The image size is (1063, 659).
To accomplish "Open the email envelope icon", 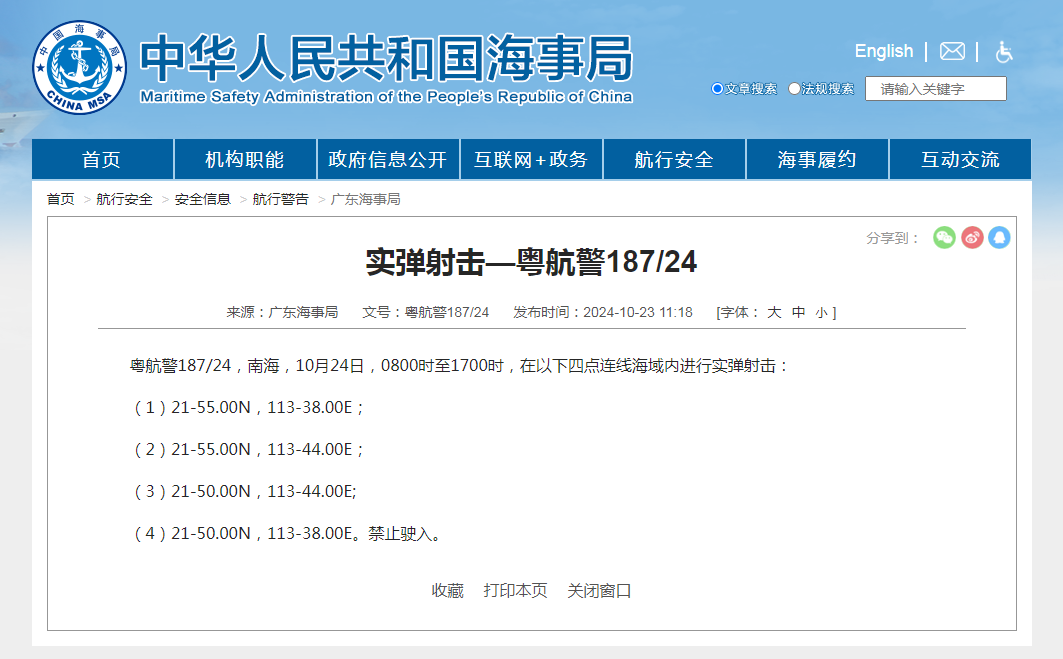I will [x=952, y=51].
